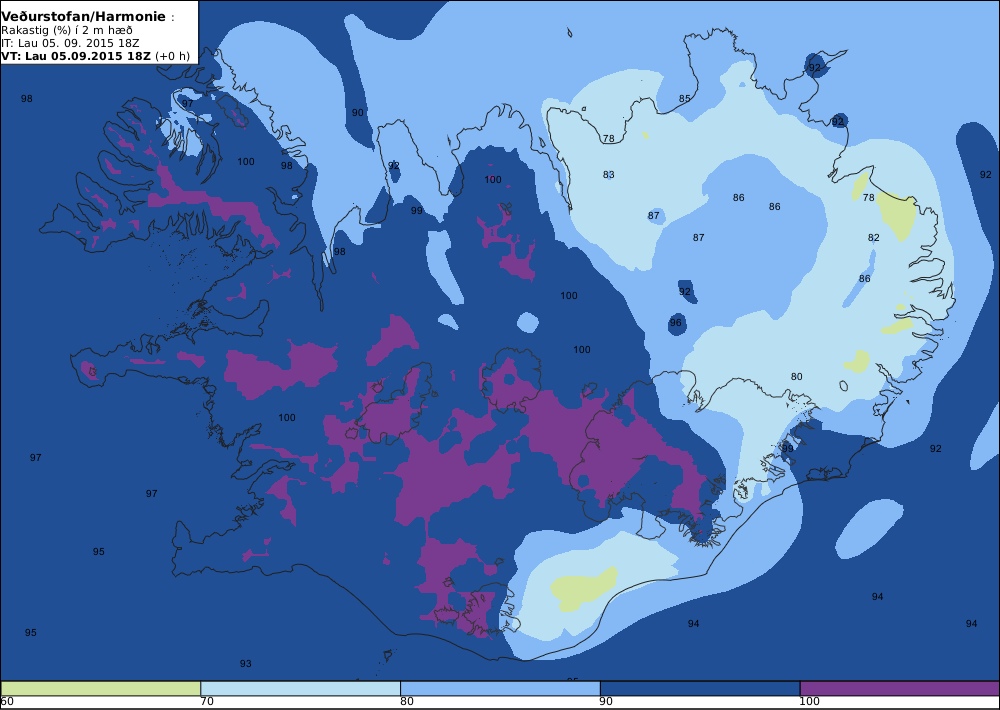The image size is (1000, 710).
Task: Click the legend label "70"
Action: pyautogui.click(x=207, y=702)
